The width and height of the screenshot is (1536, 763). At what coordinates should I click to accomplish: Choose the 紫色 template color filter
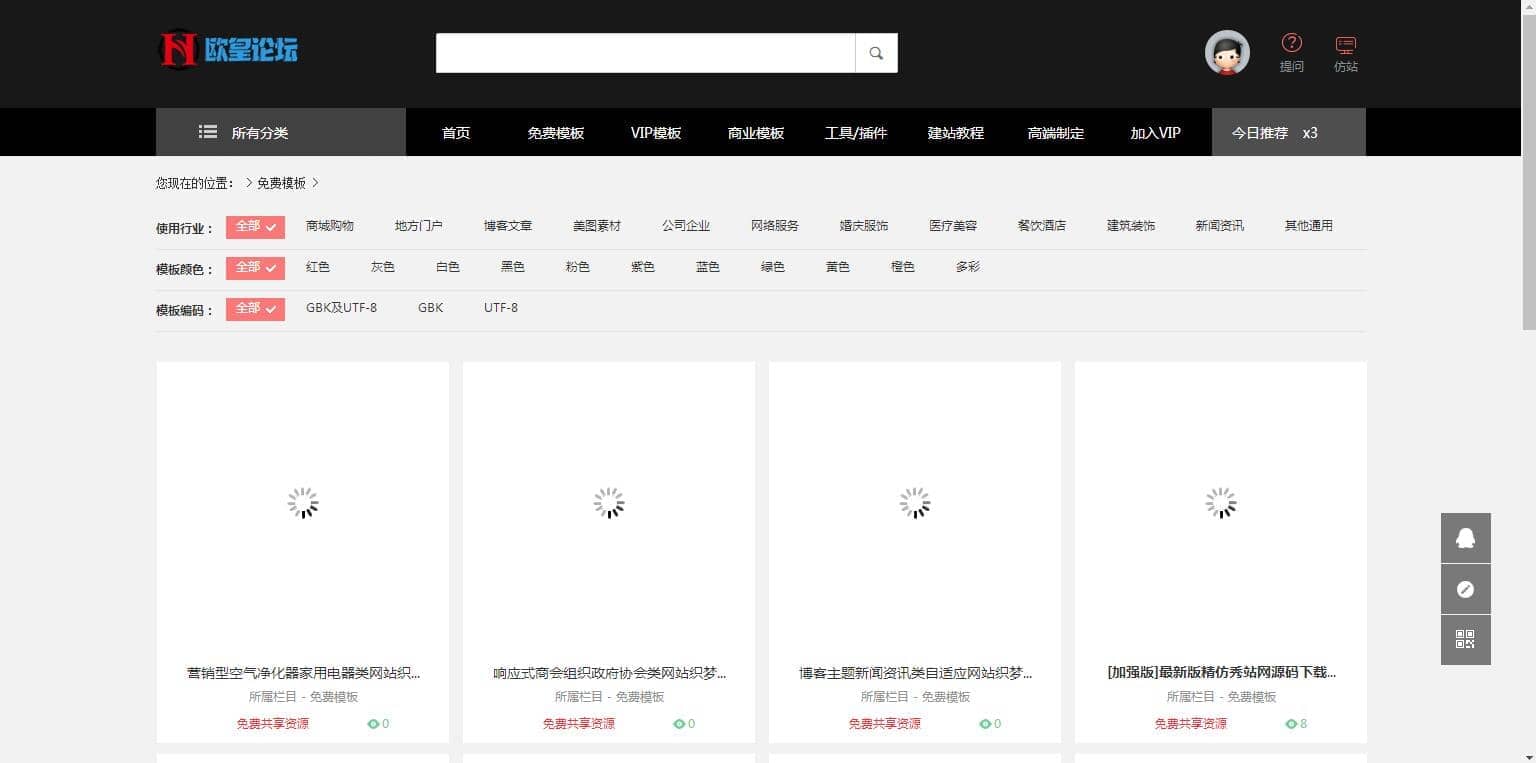pos(643,267)
